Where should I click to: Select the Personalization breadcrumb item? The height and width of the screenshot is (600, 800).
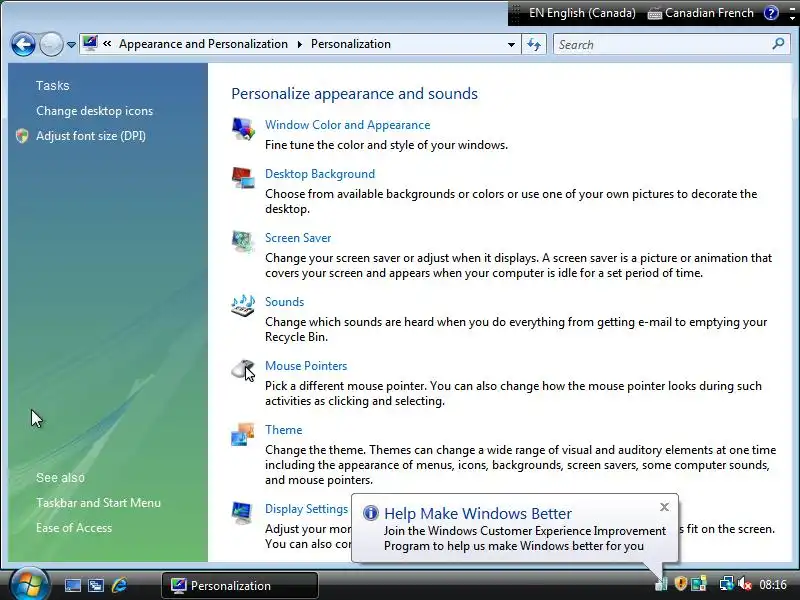(x=351, y=44)
